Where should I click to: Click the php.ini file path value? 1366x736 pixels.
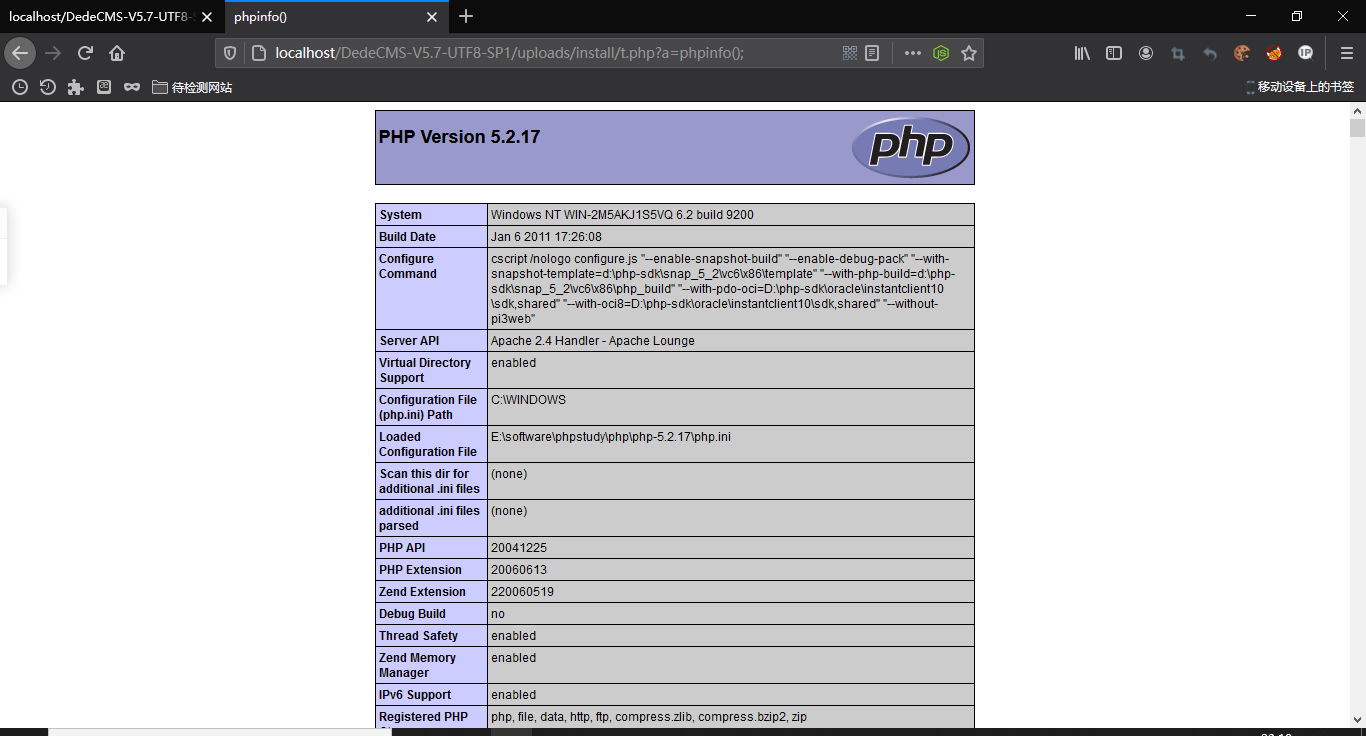611,437
